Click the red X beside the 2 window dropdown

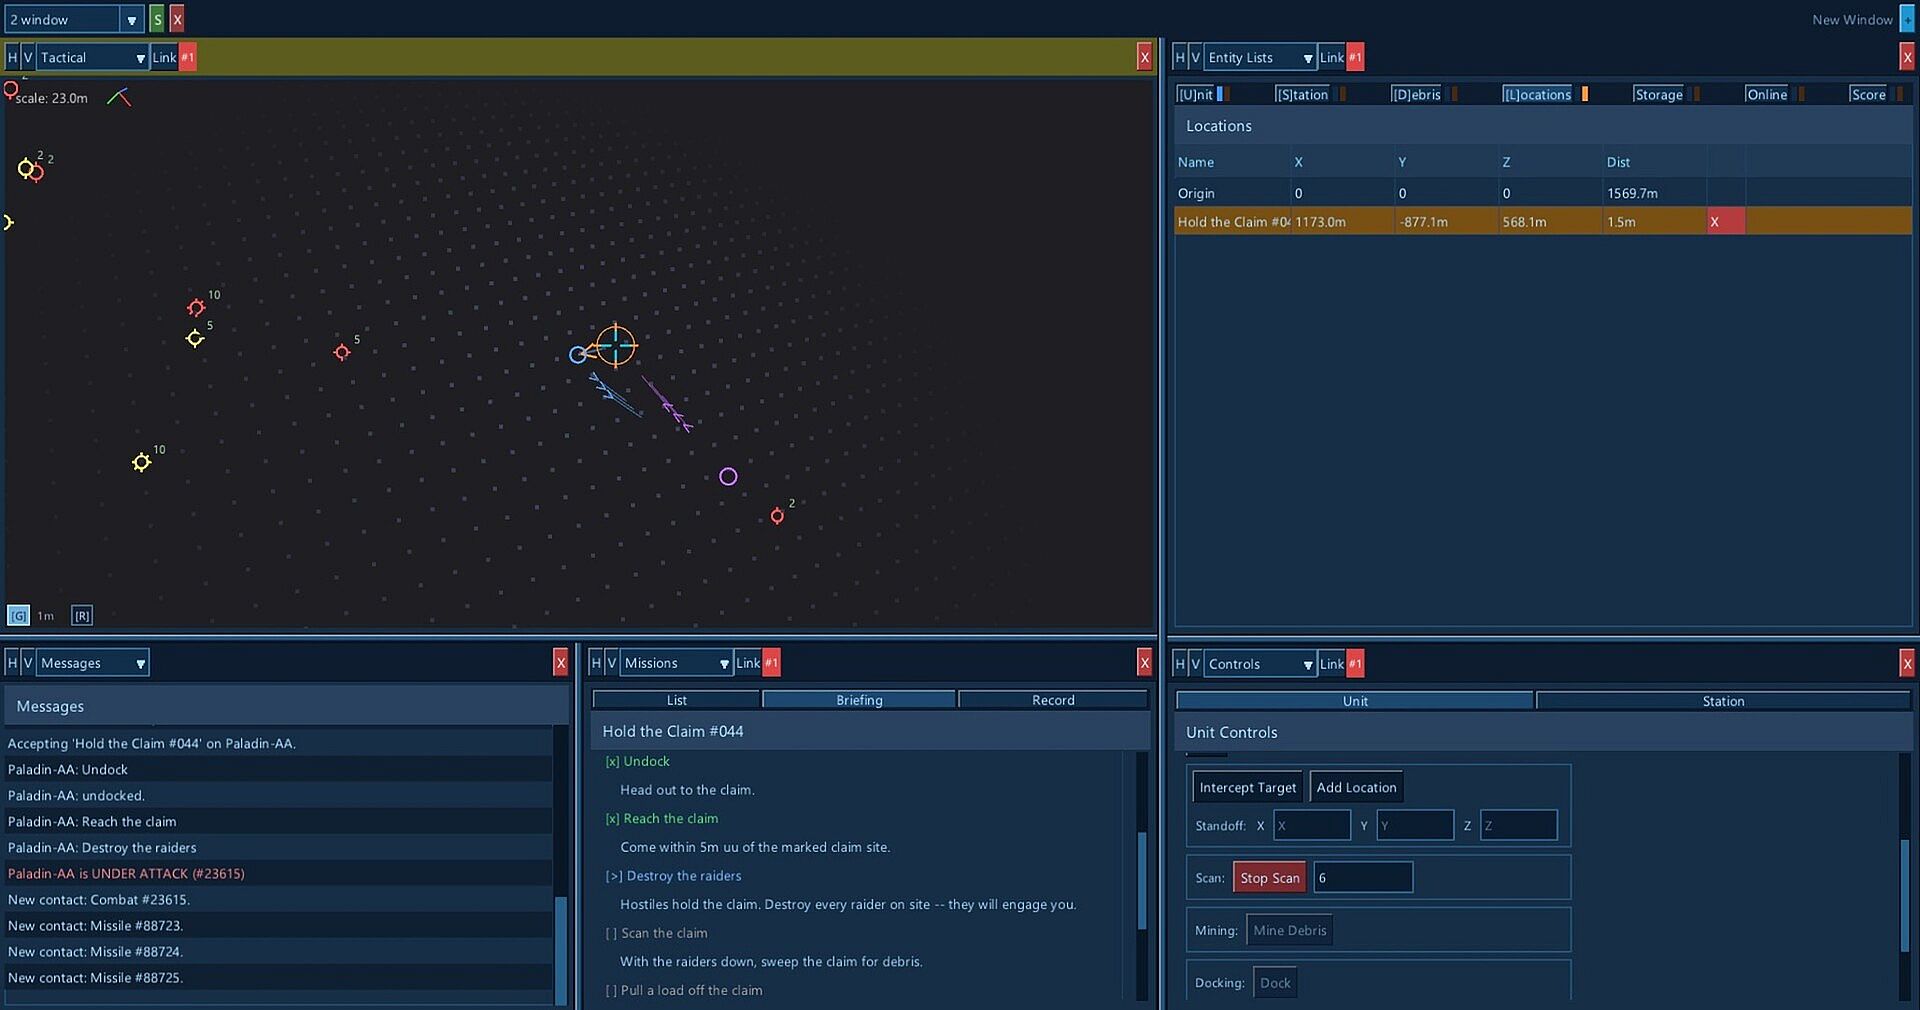177,19
